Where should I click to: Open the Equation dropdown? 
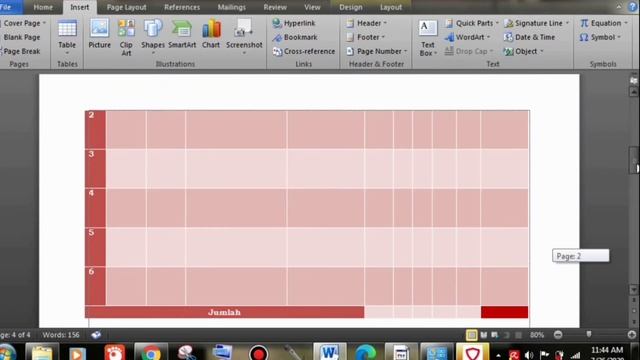pyautogui.click(x=604, y=23)
